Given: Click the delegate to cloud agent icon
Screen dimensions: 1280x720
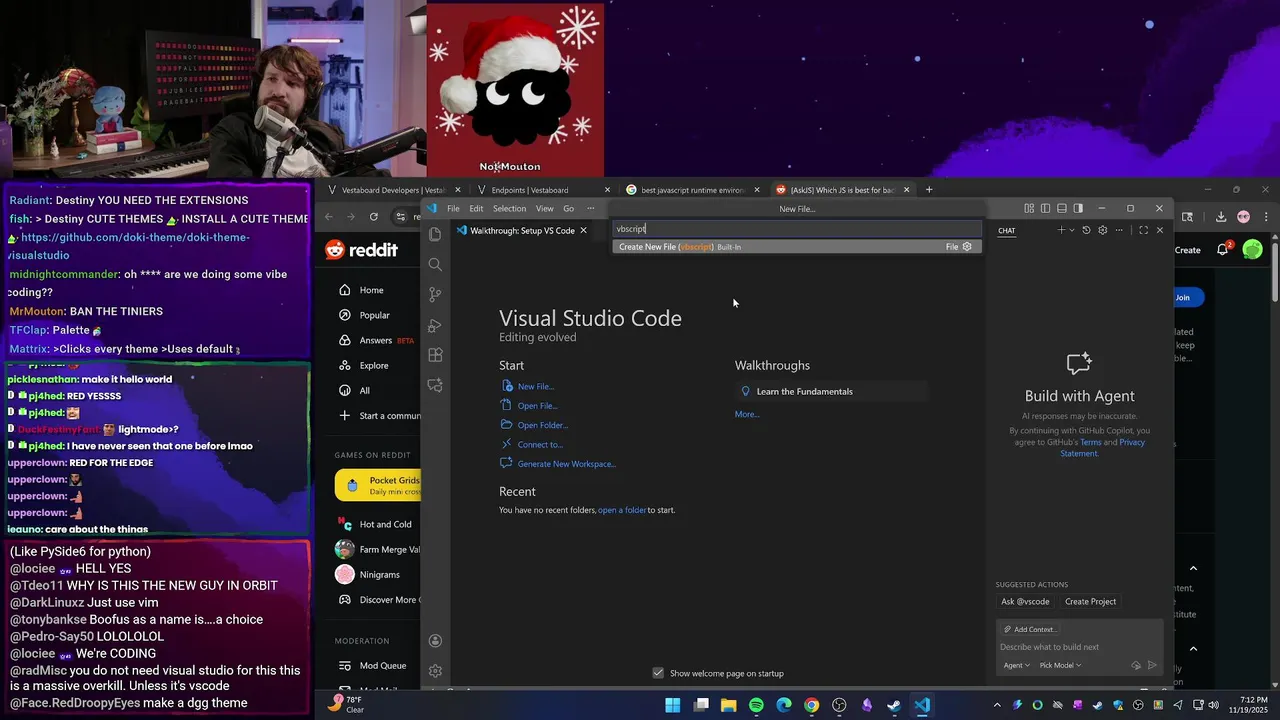Looking at the screenshot, I should [1136, 665].
